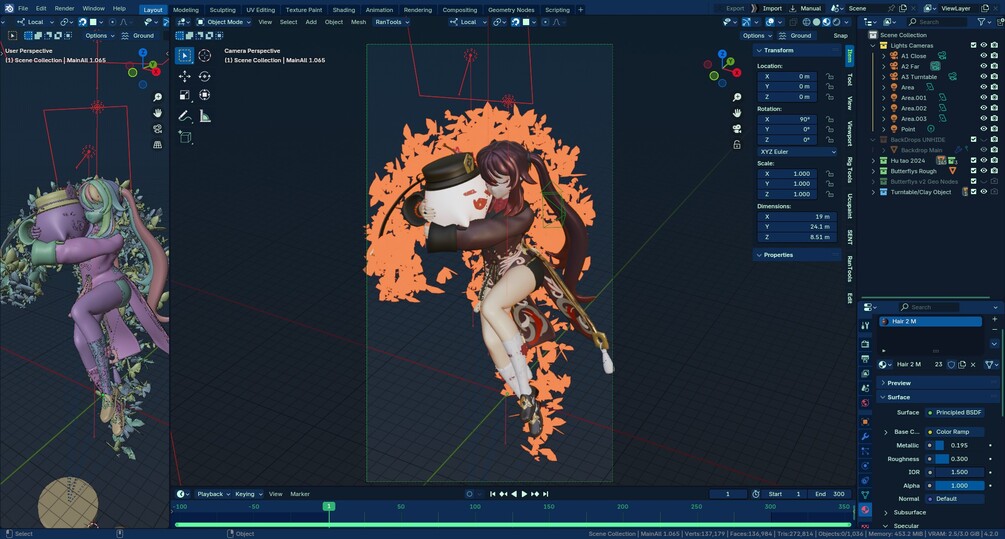The height and width of the screenshot is (539, 1005).
Task: Click the Manual button in top bar
Action: (x=805, y=8)
